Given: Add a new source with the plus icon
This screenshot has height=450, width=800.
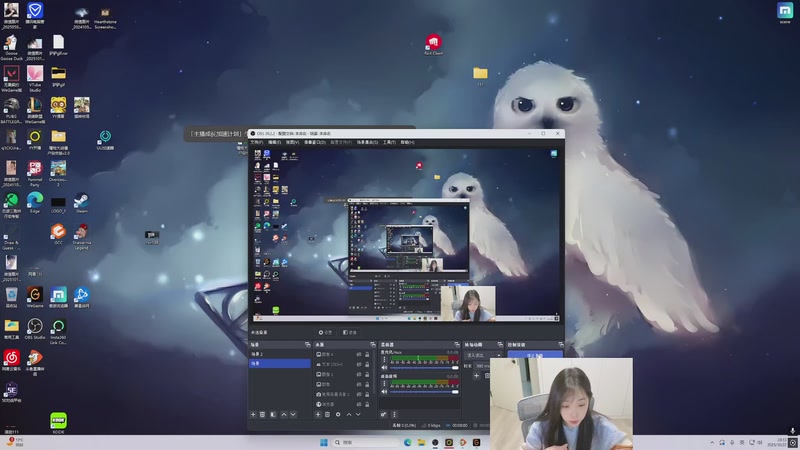Looking at the screenshot, I should [318, 414].
